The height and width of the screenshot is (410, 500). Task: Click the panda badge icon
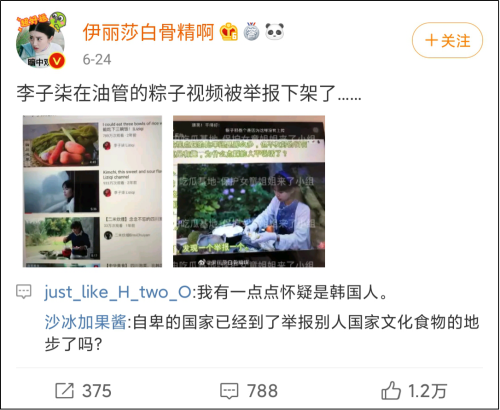274,32
